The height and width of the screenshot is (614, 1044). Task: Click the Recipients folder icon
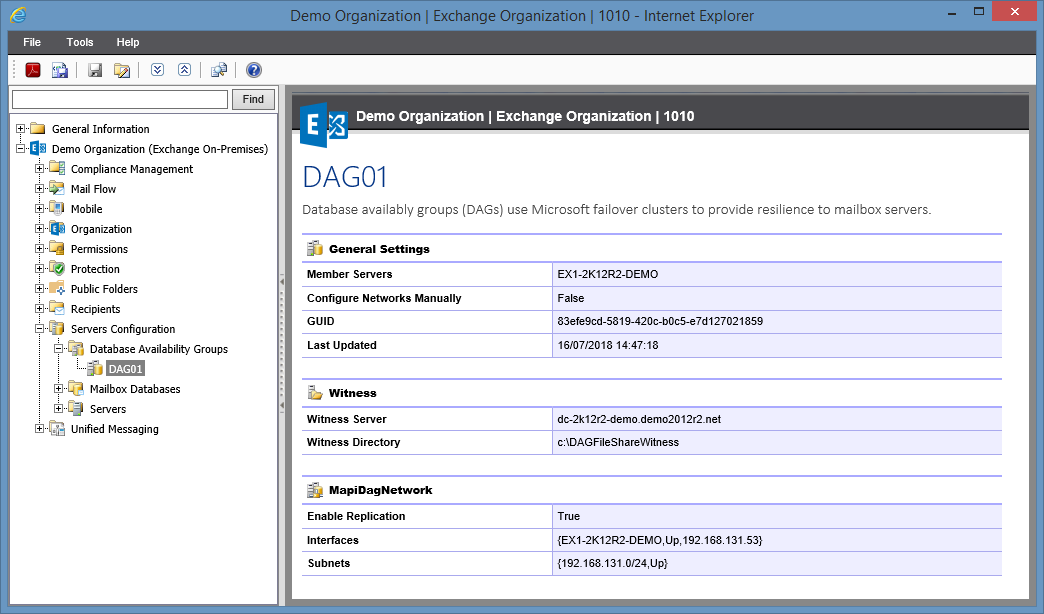pos(57,308)
